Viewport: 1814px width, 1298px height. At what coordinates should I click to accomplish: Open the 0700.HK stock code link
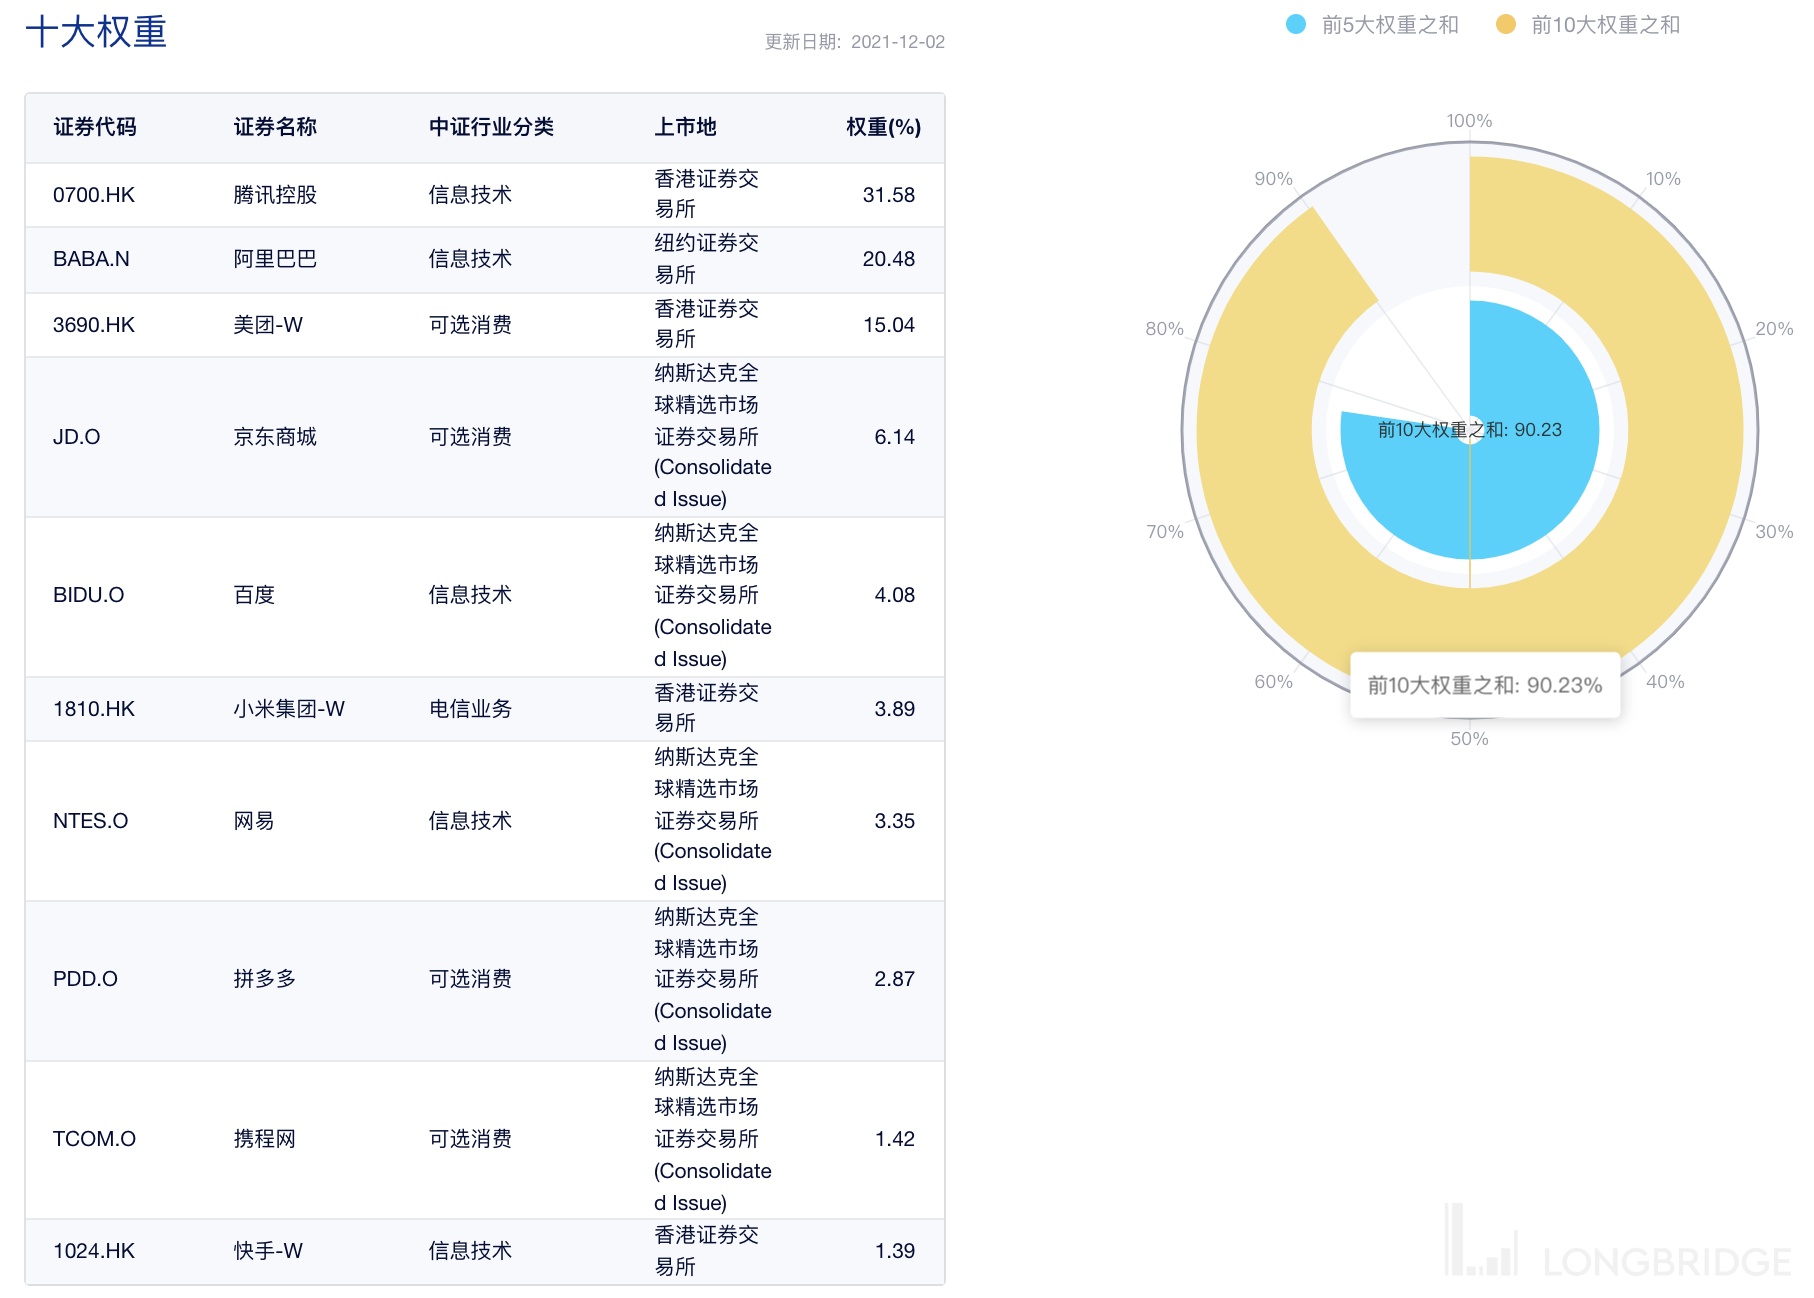coord(94,195)
